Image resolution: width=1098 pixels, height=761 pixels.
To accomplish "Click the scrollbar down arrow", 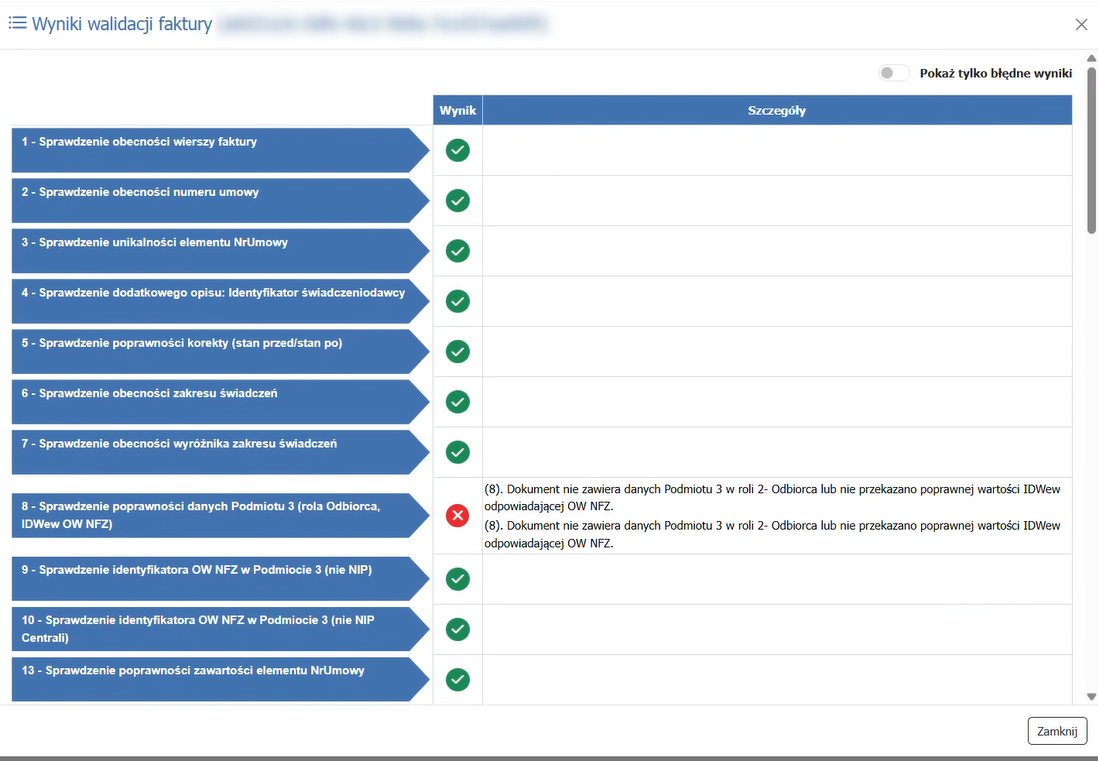I will tap(1091, 696).
